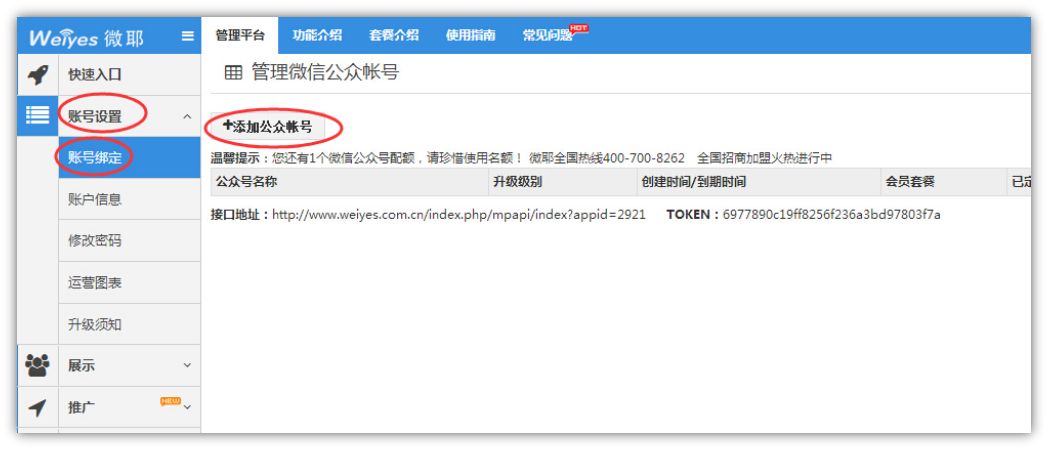
Task: Click the 接口地址 URL text
Action: [458, 215]
